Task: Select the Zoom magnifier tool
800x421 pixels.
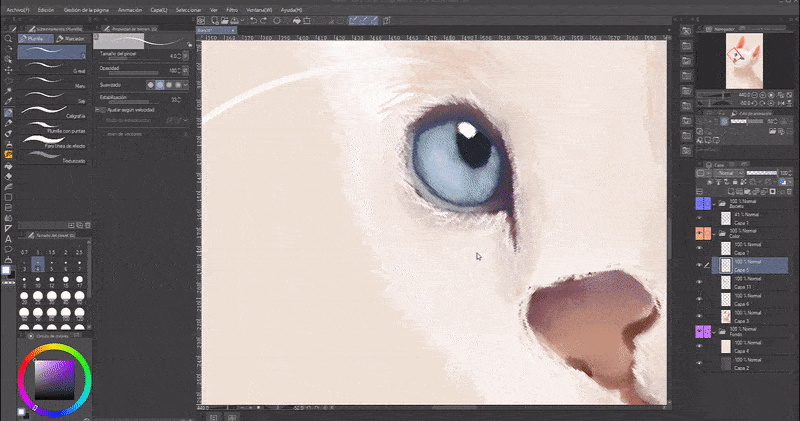Action: tap(8, 39)
